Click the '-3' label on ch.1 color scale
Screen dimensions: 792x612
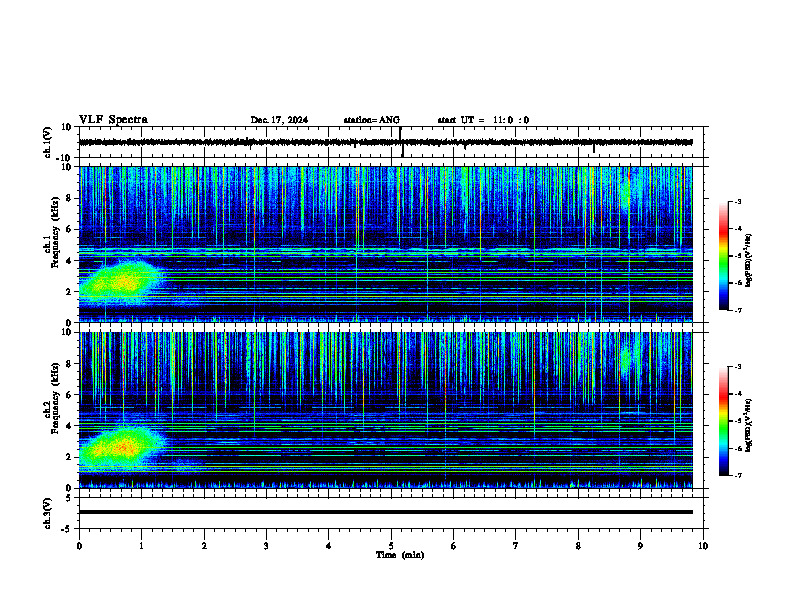(737, 201)
